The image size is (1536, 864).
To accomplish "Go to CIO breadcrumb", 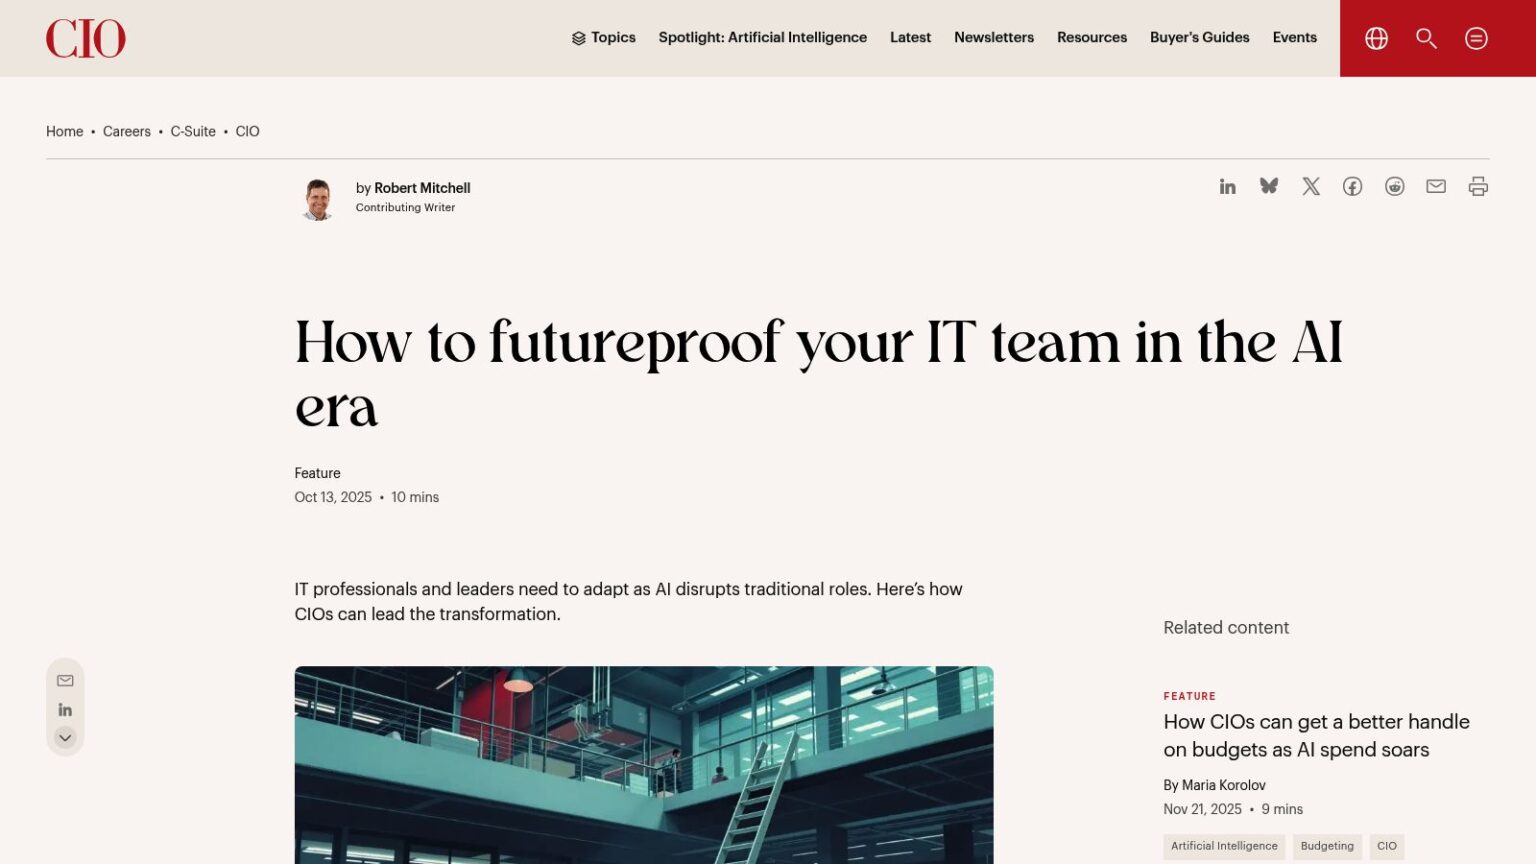I will pos(247,131).
